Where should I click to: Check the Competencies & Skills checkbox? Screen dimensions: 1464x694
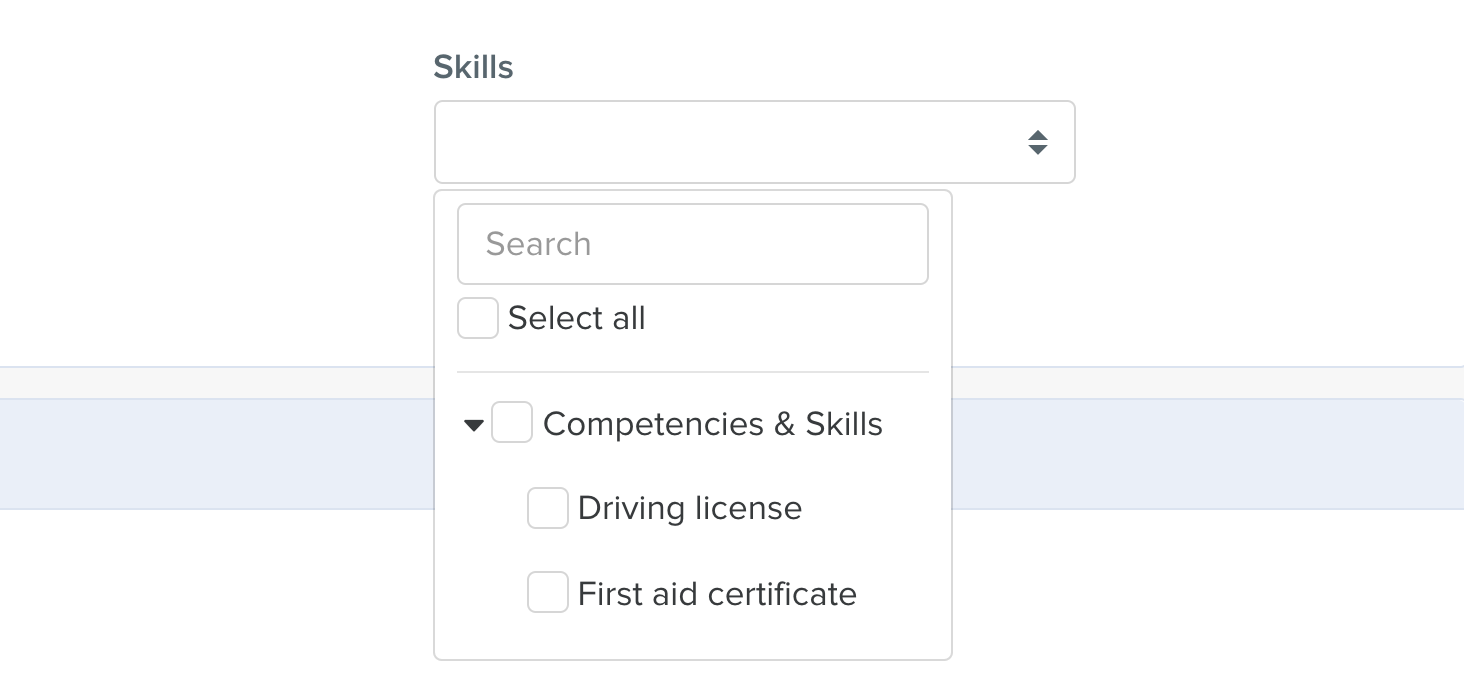pyautogui.click(x=512, y=422)
